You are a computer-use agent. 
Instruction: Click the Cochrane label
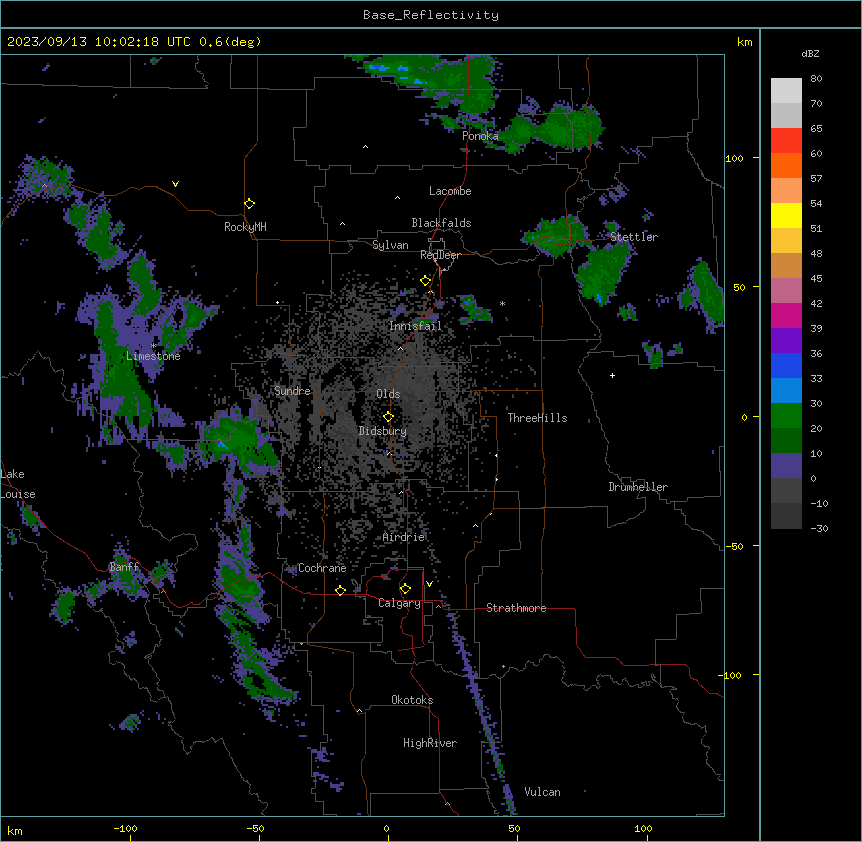tap(322, 568)
